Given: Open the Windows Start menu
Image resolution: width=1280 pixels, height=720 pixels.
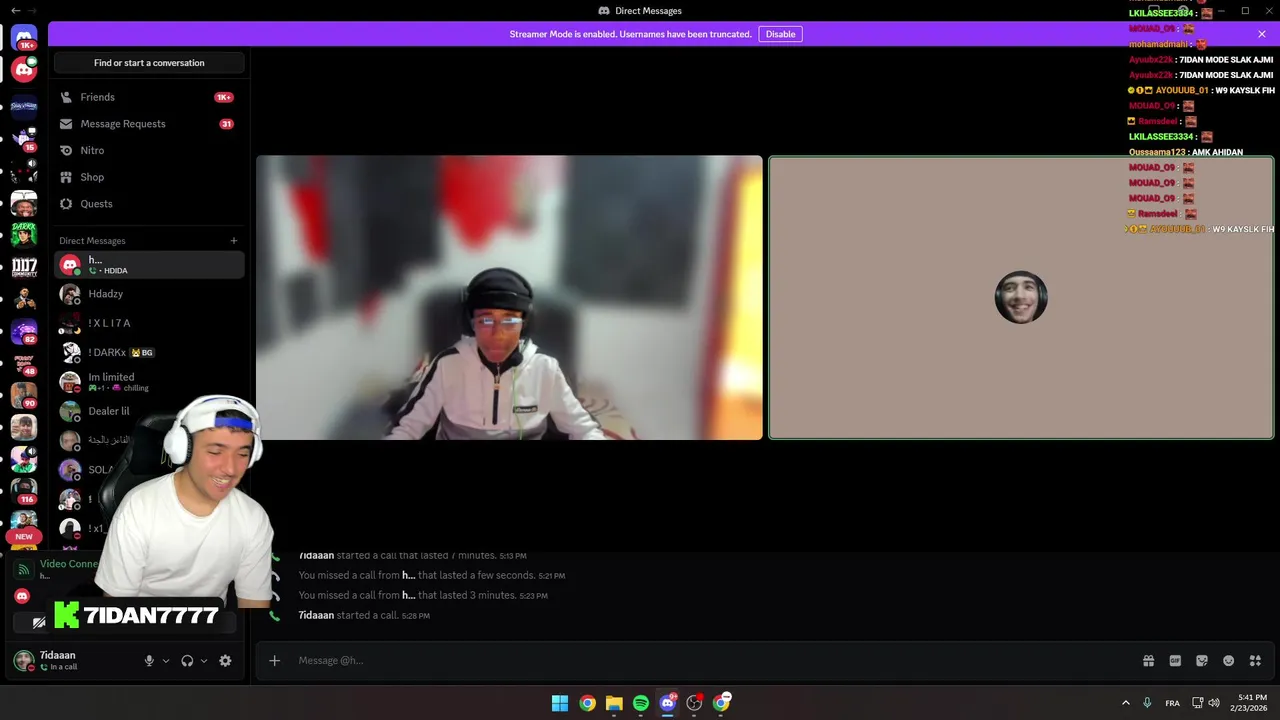Looking at the screenshot, I should tap(560, 703).
